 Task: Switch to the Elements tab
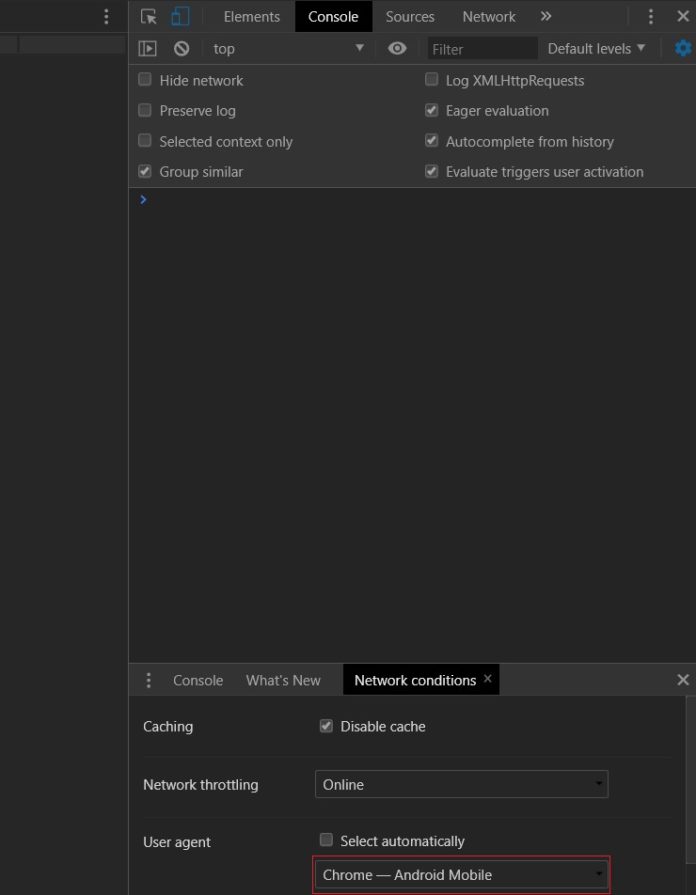251,17
